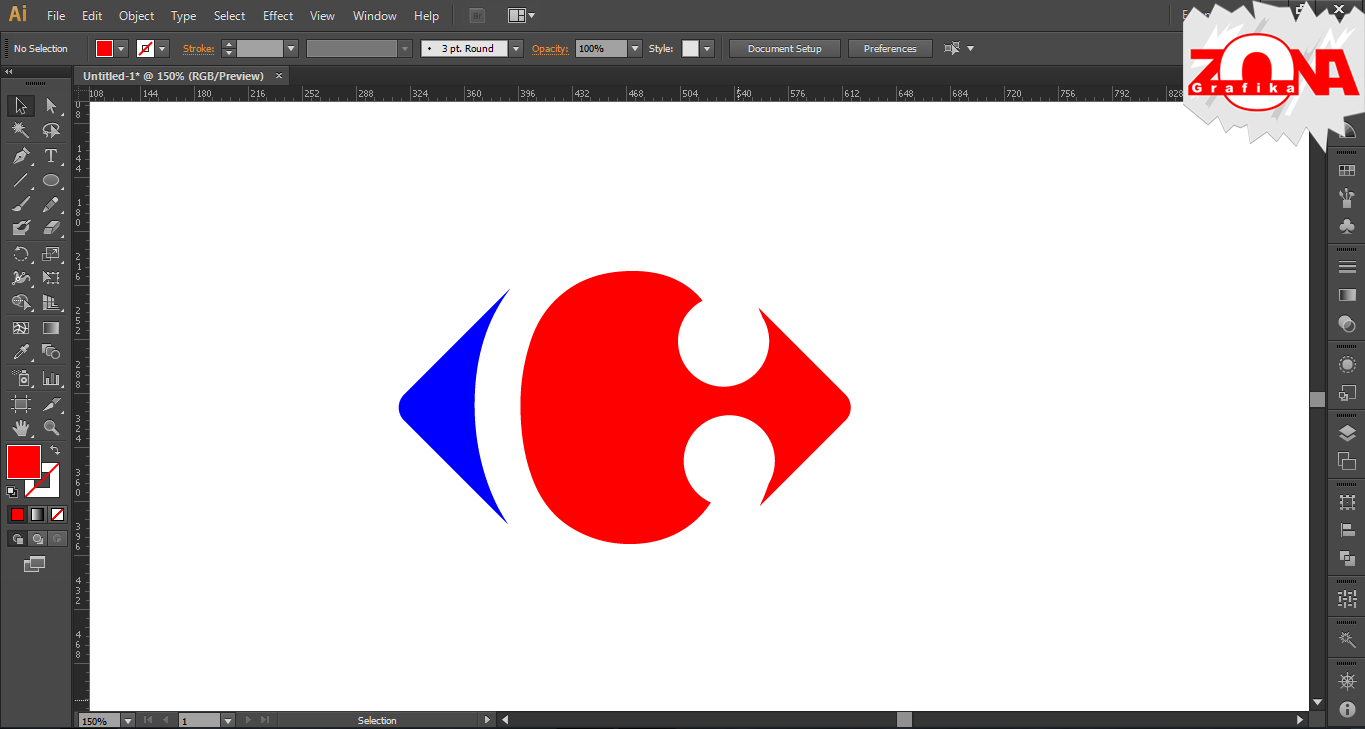Image resolution: width=1365 pixels, height=729 pixels.
Task: Switch to the Untitled-1 document tab
Action: point(174,76)
